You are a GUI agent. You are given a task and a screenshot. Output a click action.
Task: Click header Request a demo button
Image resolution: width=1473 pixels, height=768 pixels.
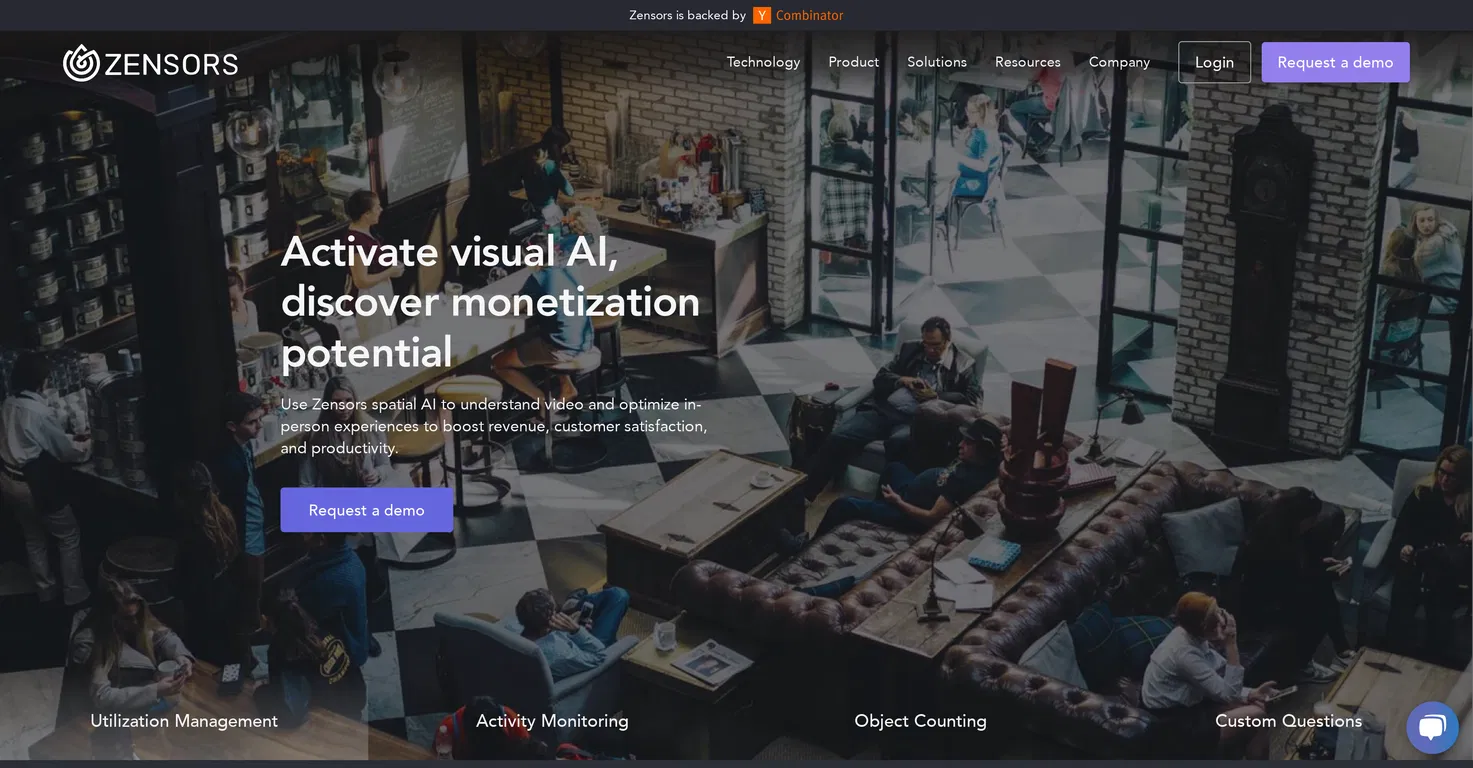click(x=1335, y=62)
